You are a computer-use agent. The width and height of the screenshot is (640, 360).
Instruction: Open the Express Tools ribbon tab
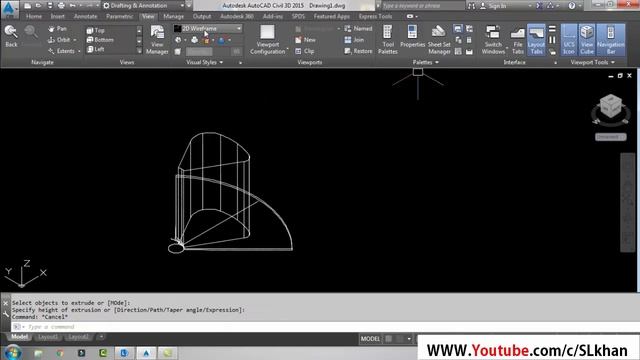(376, 16)
